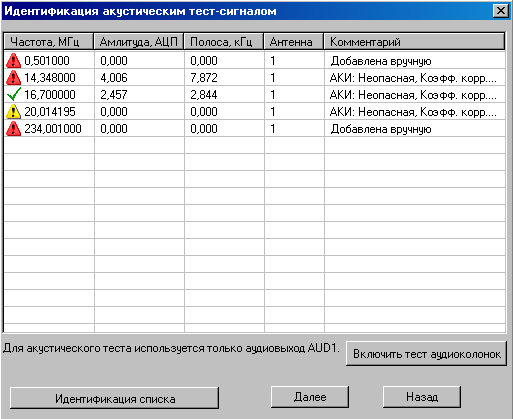
Task: Select the frequency value 14,348000
Action: pos(50,78)
